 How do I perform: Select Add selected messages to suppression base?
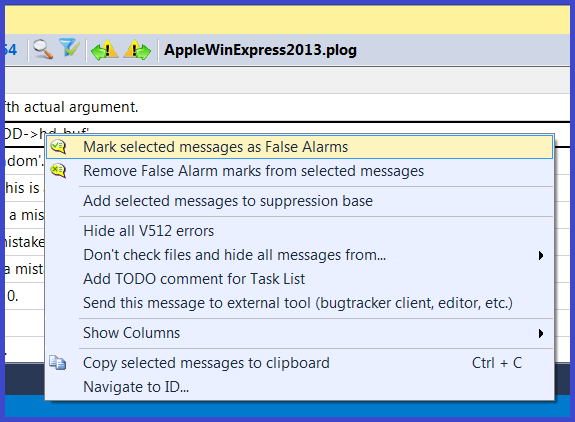(300, 201)
